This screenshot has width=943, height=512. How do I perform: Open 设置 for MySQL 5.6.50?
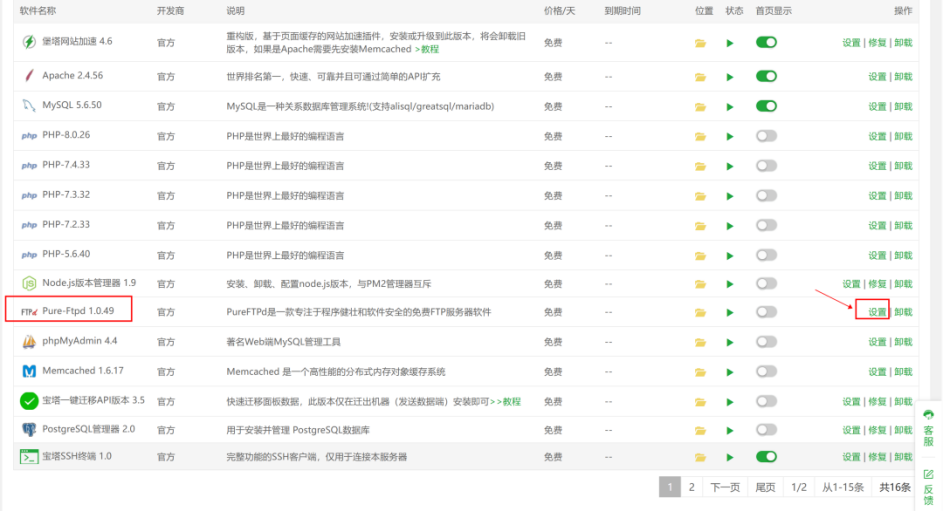(x=877, y=107)
